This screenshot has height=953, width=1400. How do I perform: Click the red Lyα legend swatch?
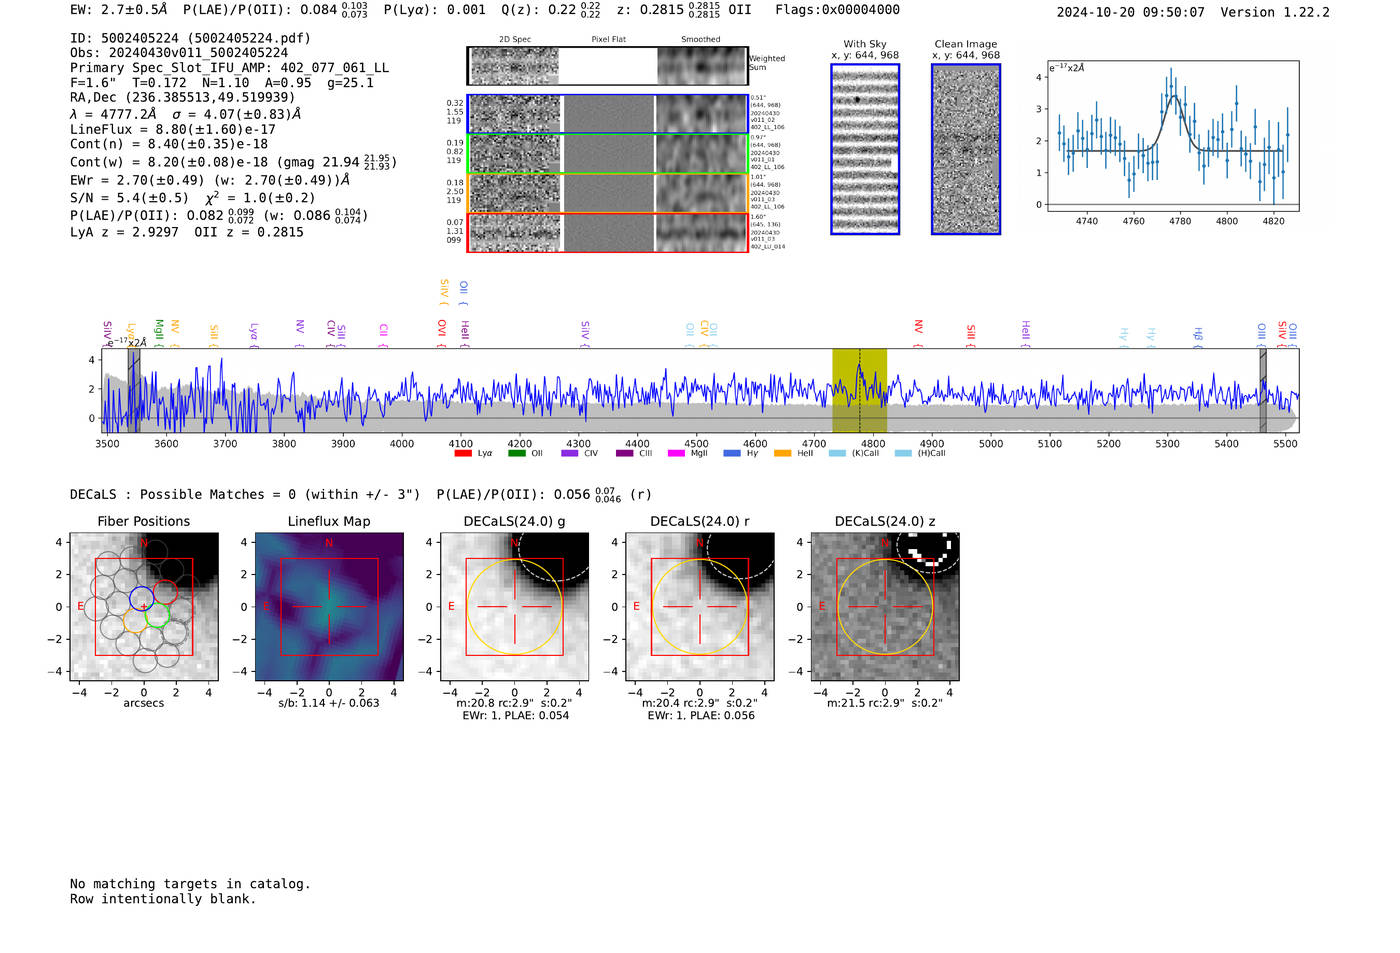click(x=462, y=453)
